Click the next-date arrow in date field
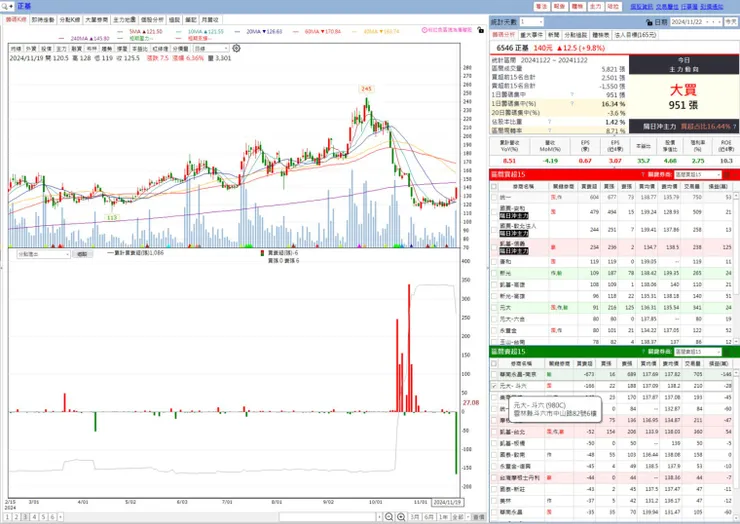The image size is (740, 524). point(719,22)
